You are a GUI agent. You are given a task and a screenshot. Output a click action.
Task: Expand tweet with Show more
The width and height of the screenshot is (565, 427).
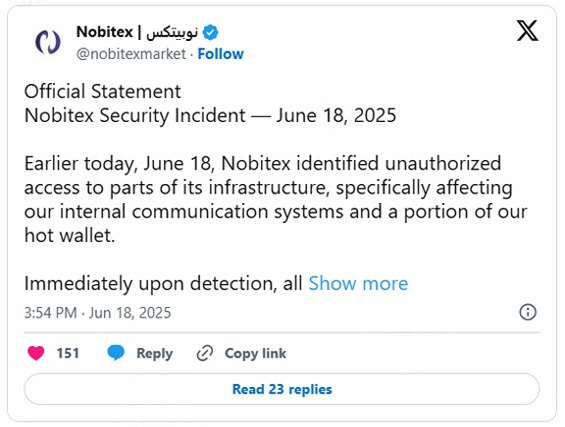point(358,283)
